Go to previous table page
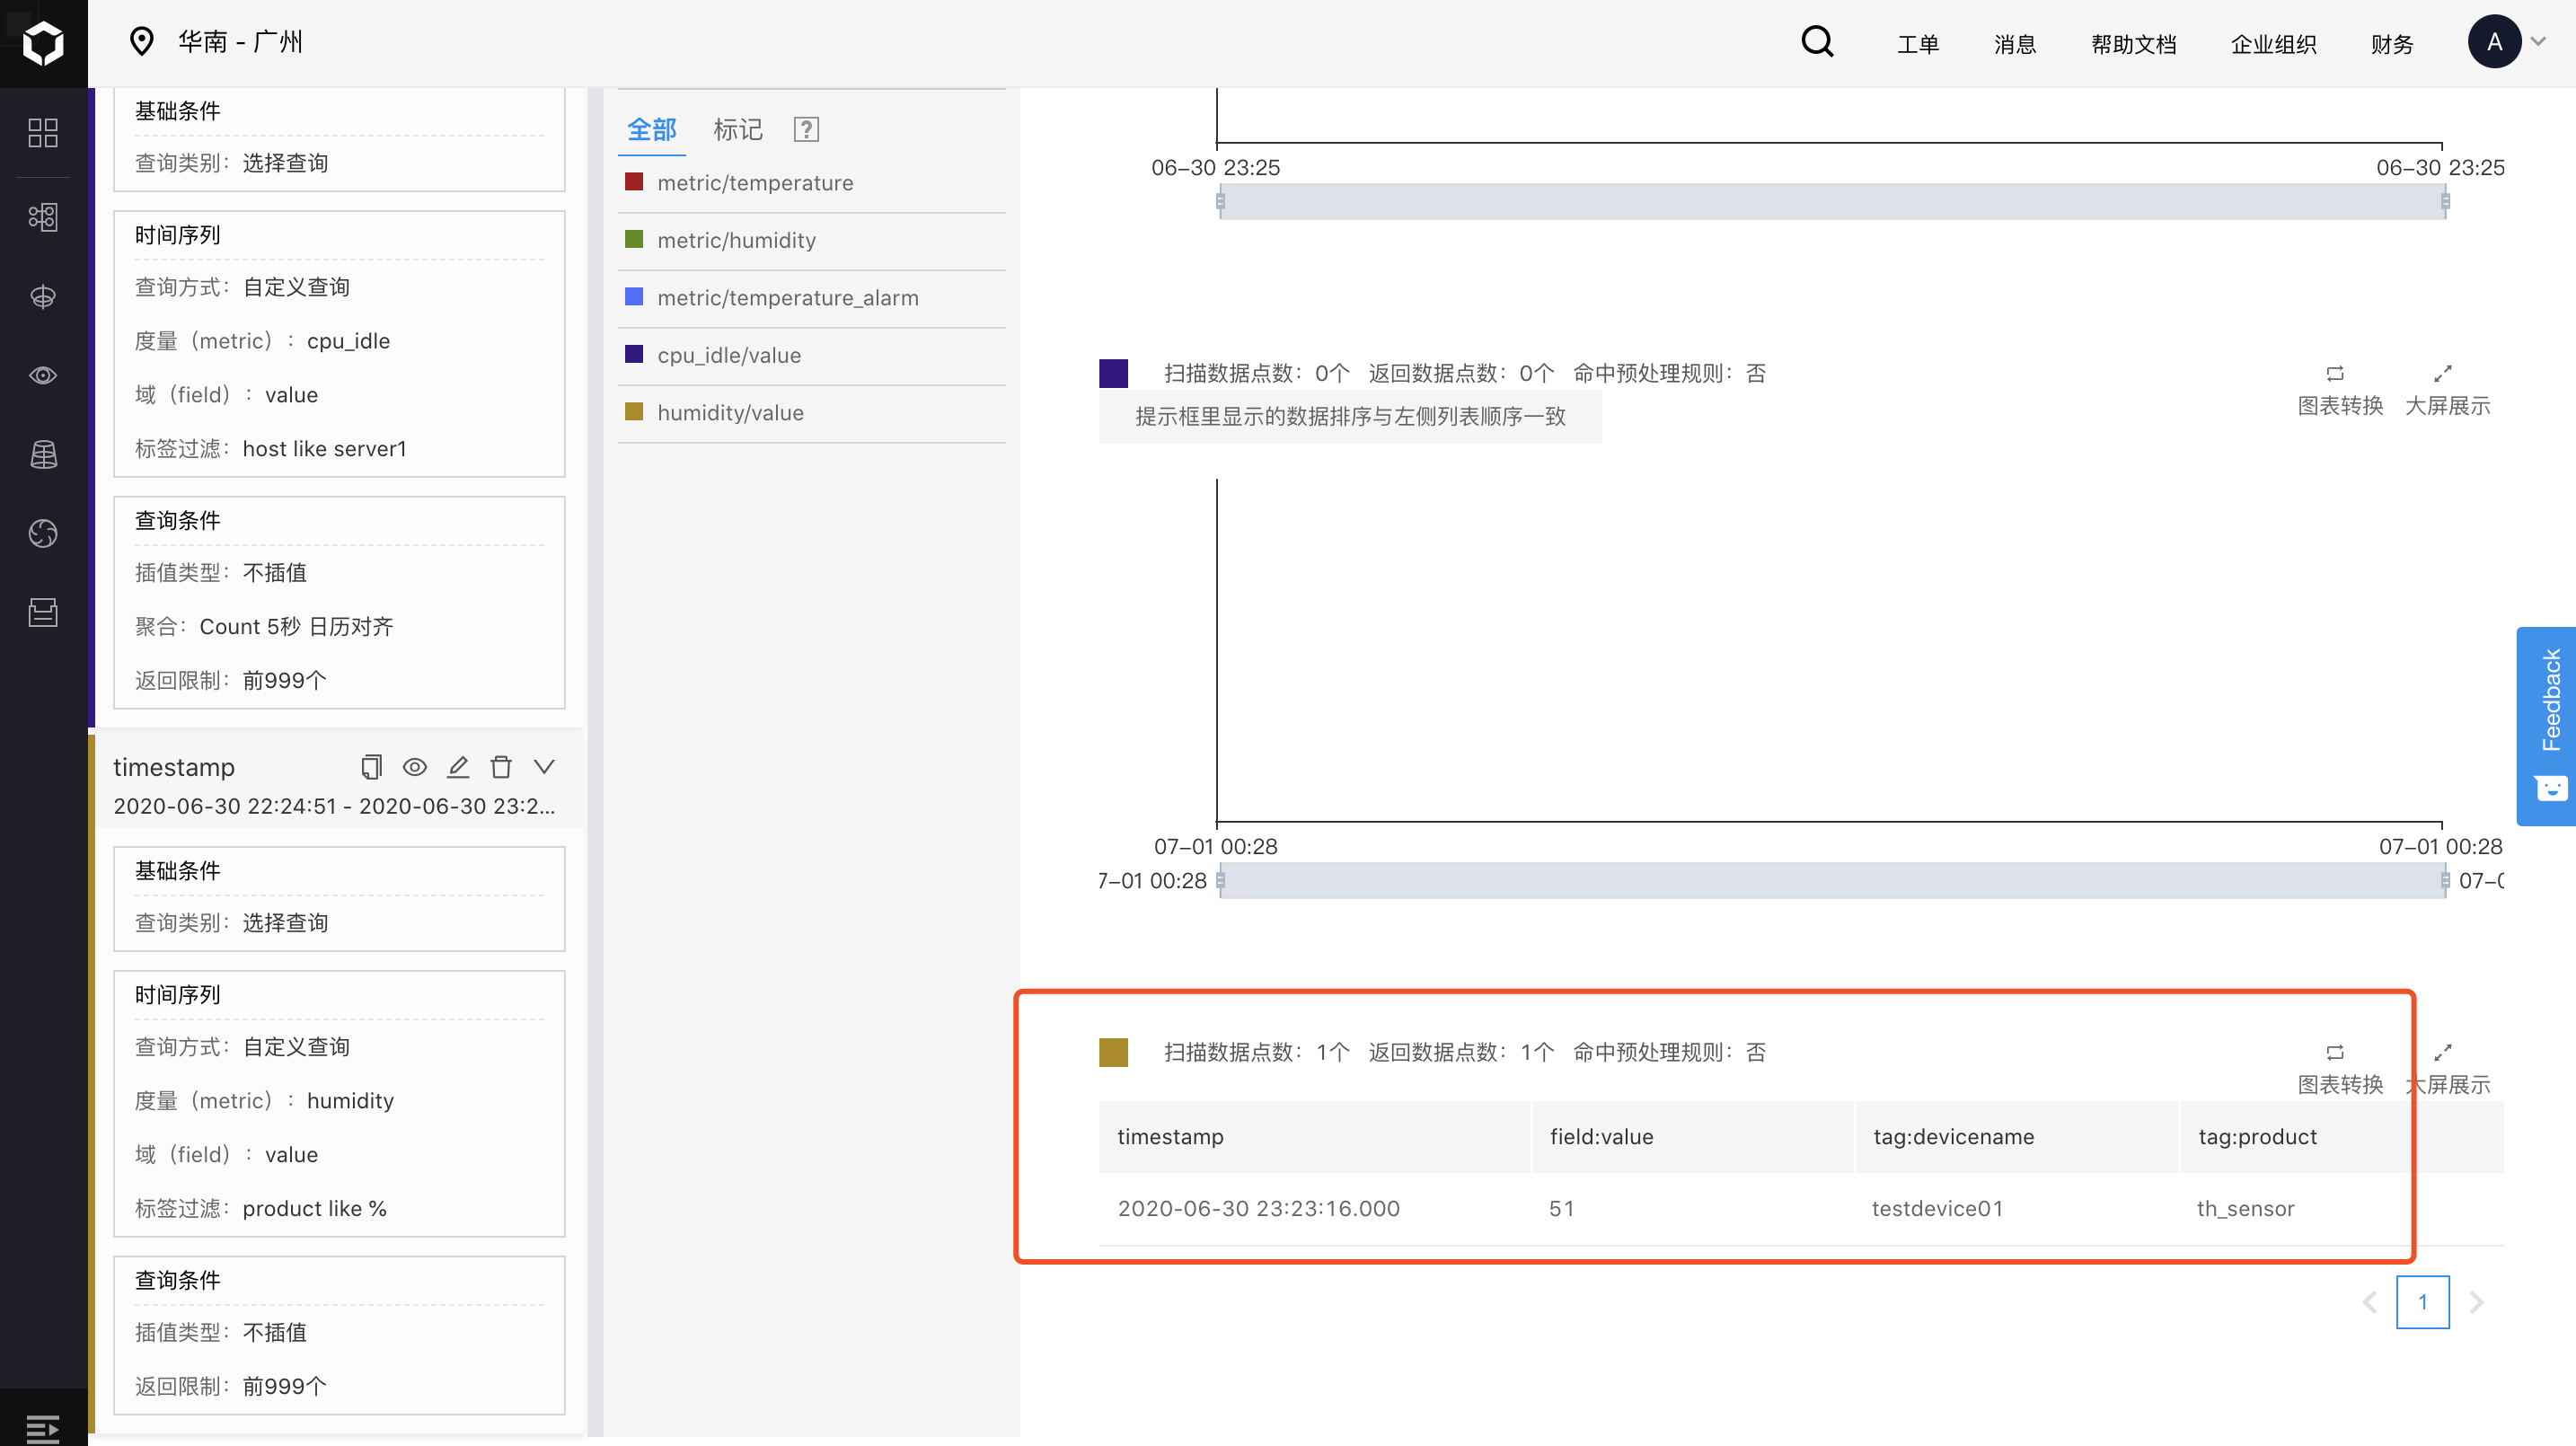2576x1446 pixels. point(2369,1302)
